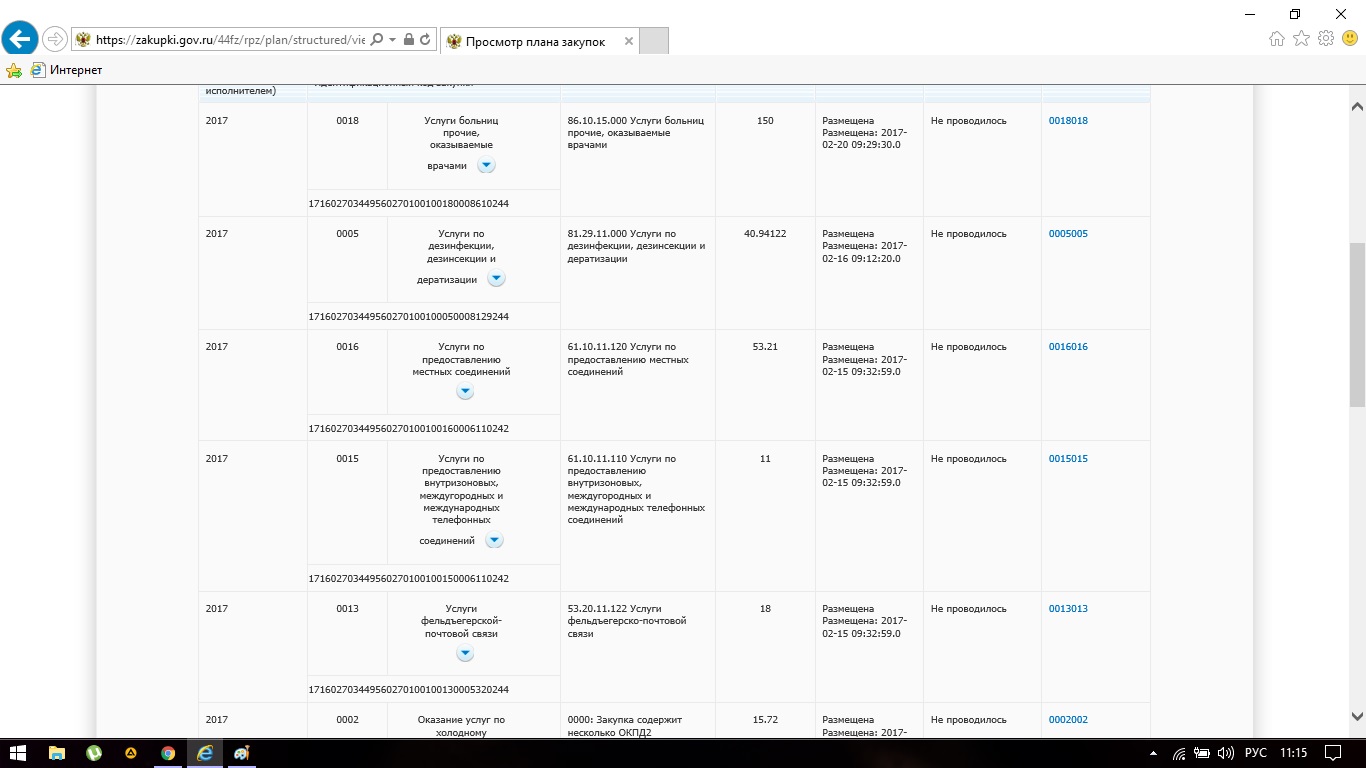Click the smiley feedback icon
1366x768 pixels.
click(1349, 39)
